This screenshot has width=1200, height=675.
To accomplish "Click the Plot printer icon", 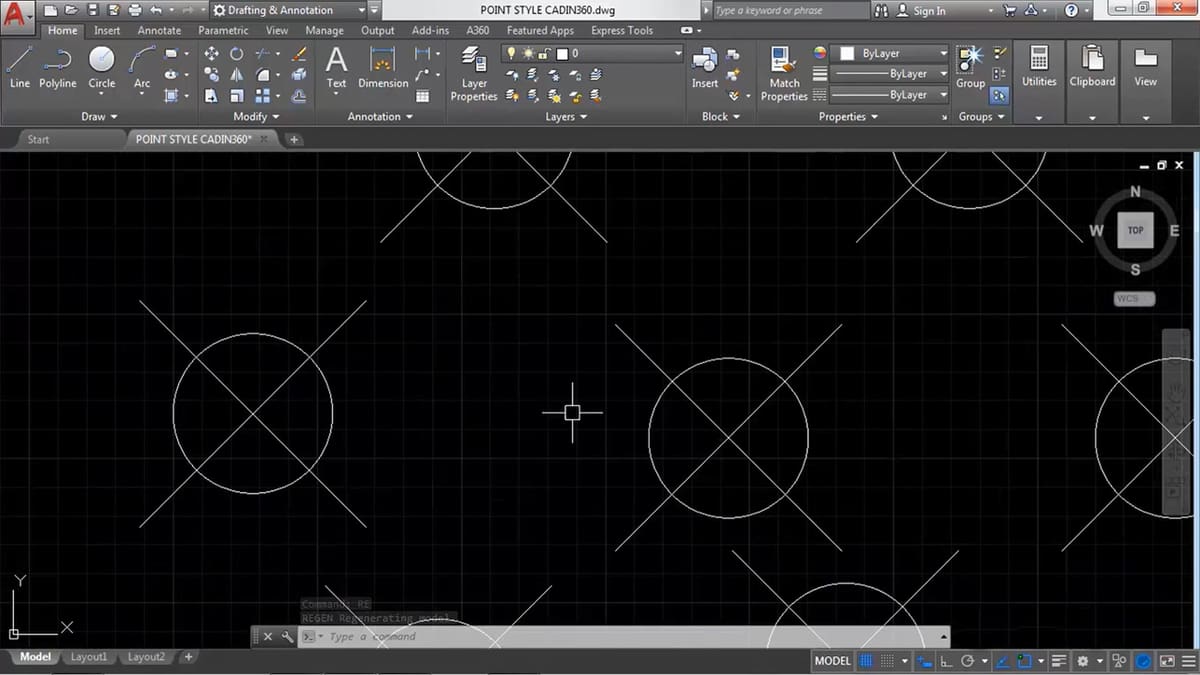I will 135,10.
